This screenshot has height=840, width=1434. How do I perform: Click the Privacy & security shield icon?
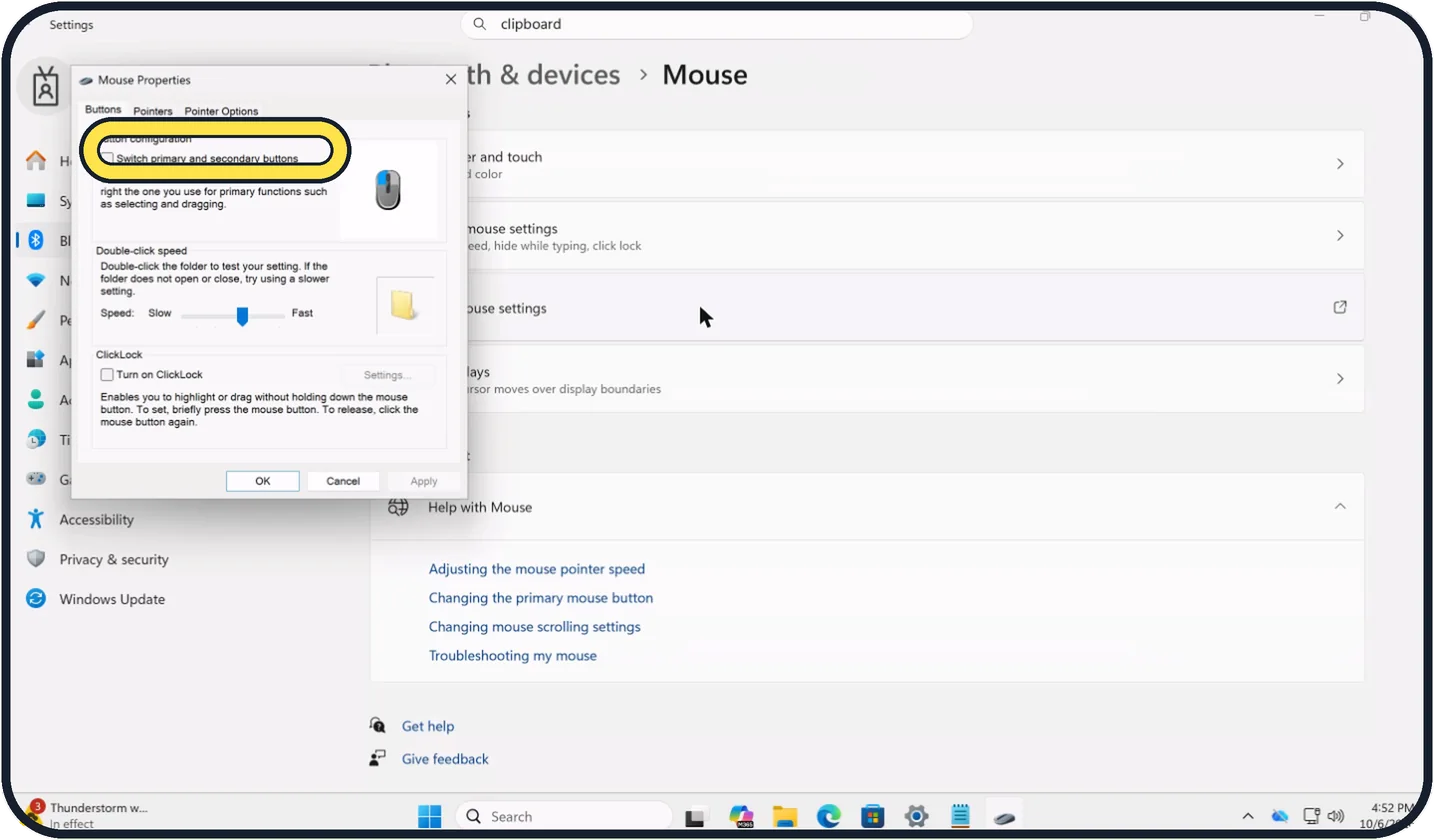[x=36, y=559]
